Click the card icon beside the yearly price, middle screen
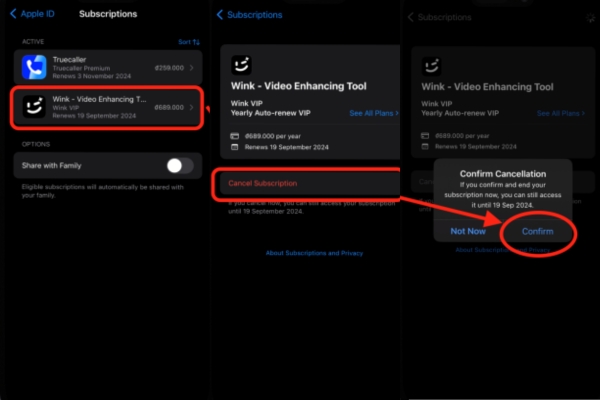The height and width of the screenshot is (400, 600). pyautogui.click(x=234, y=133)
